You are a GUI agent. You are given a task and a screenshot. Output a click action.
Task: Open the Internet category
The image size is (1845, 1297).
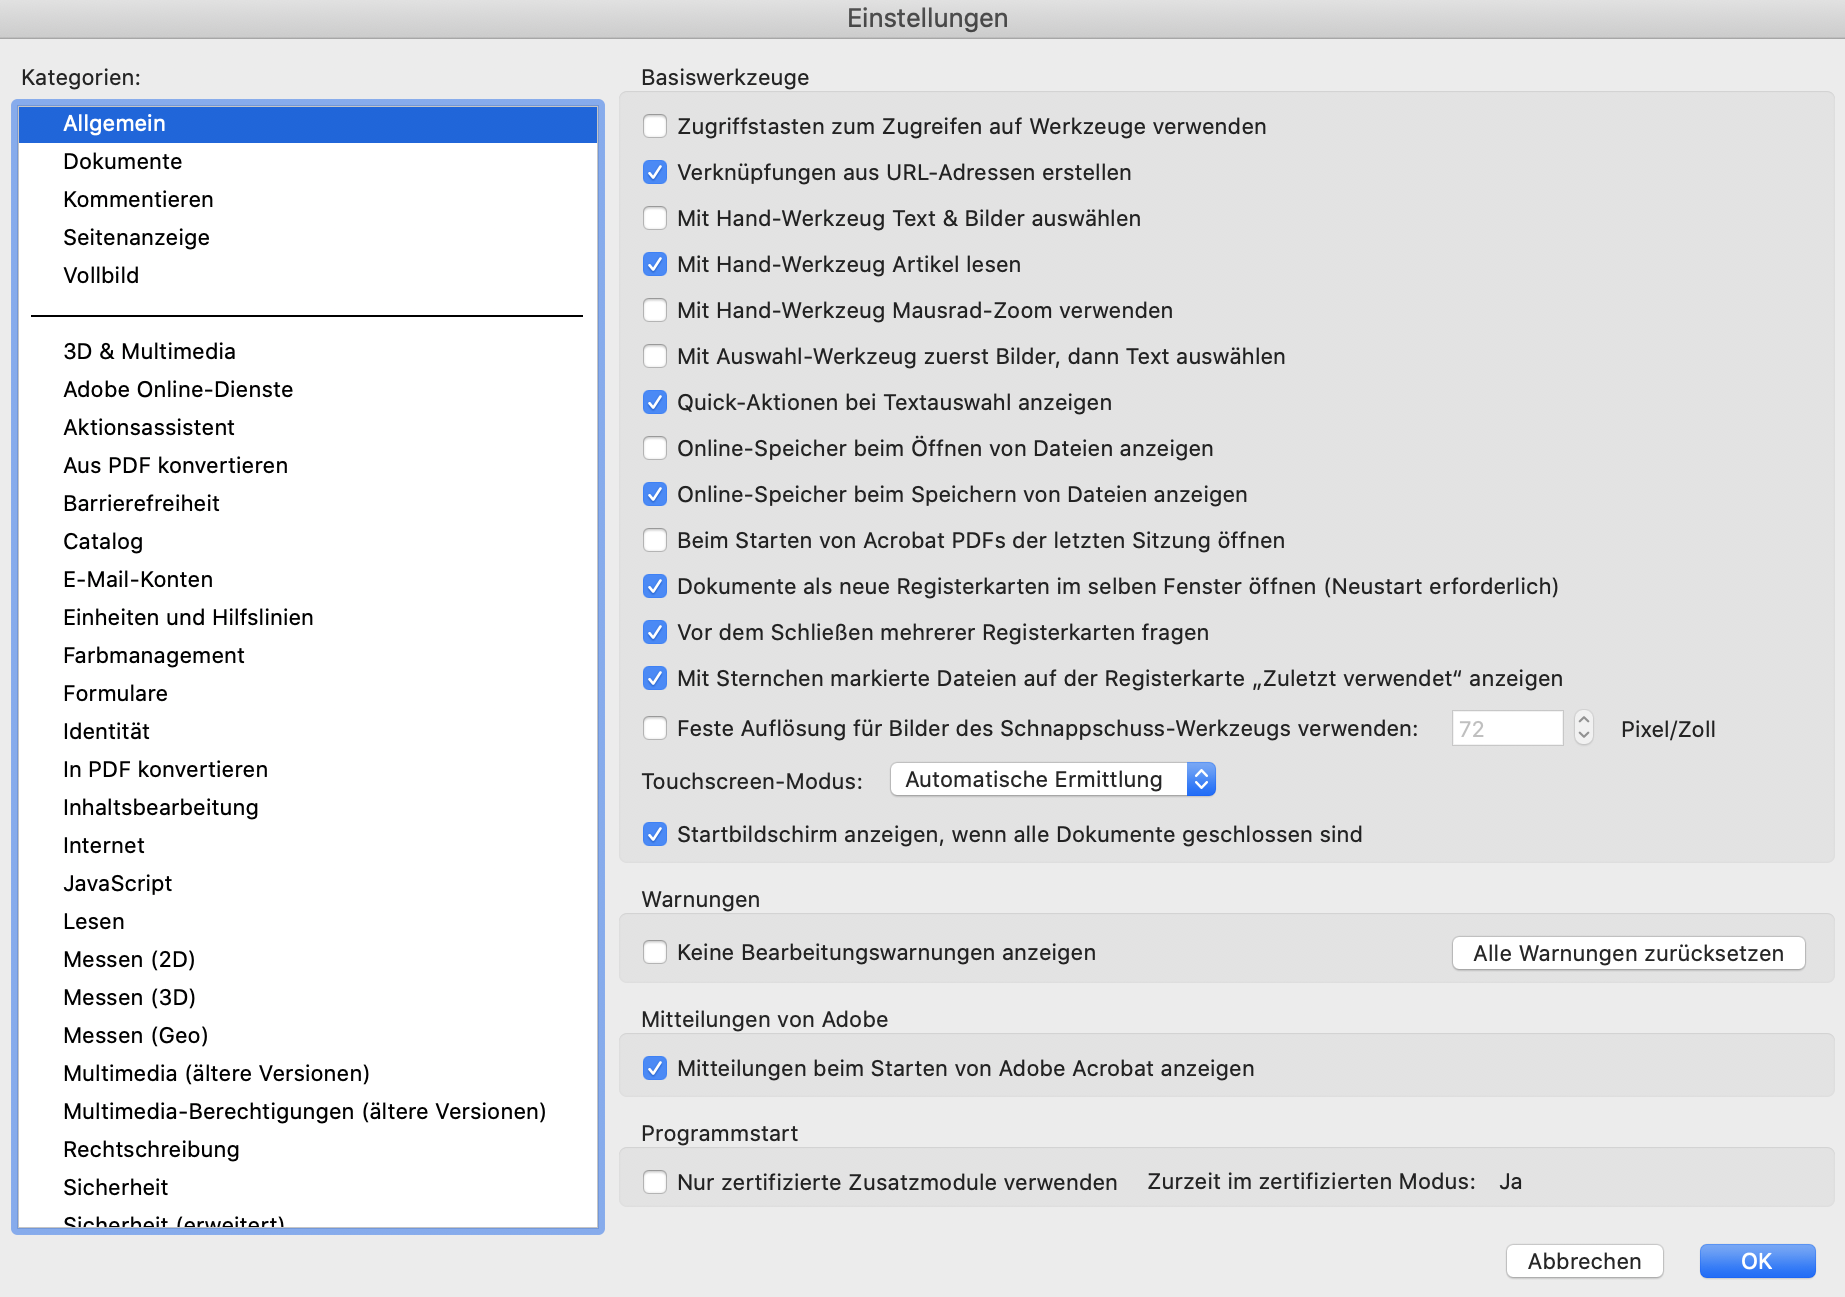308,845
